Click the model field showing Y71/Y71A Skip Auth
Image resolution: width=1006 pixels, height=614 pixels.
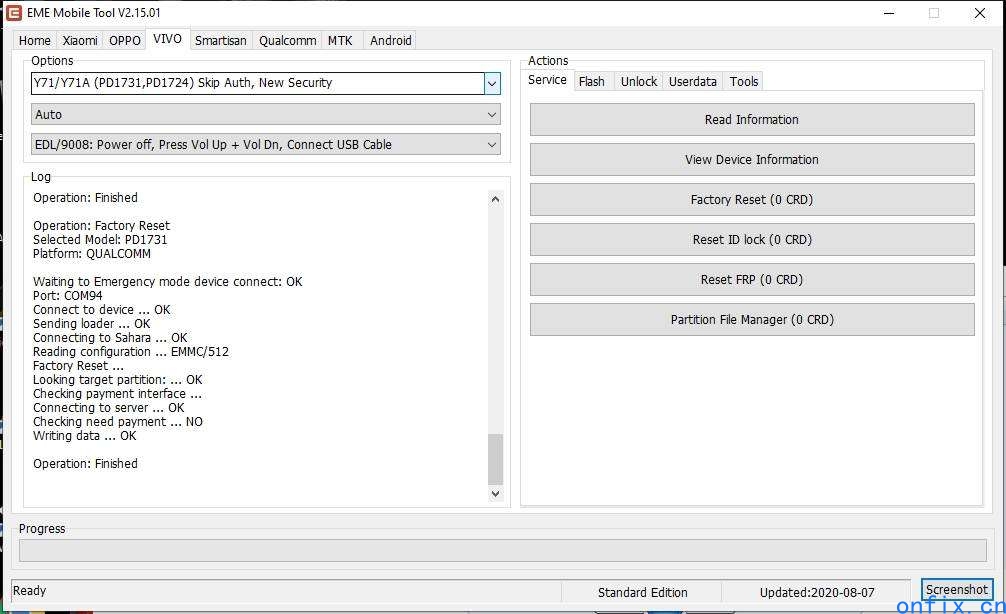pos(257,83)
